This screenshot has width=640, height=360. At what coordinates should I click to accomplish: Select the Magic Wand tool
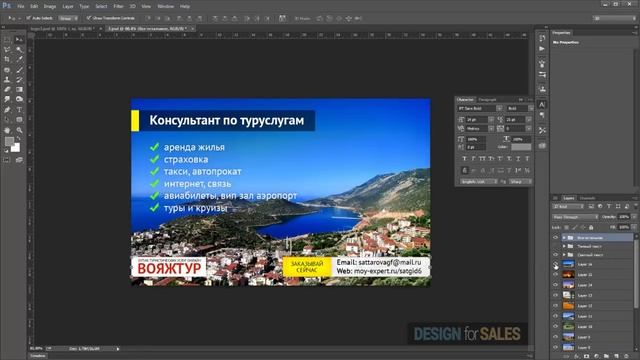pyautogui.click(x=19, y=49)
